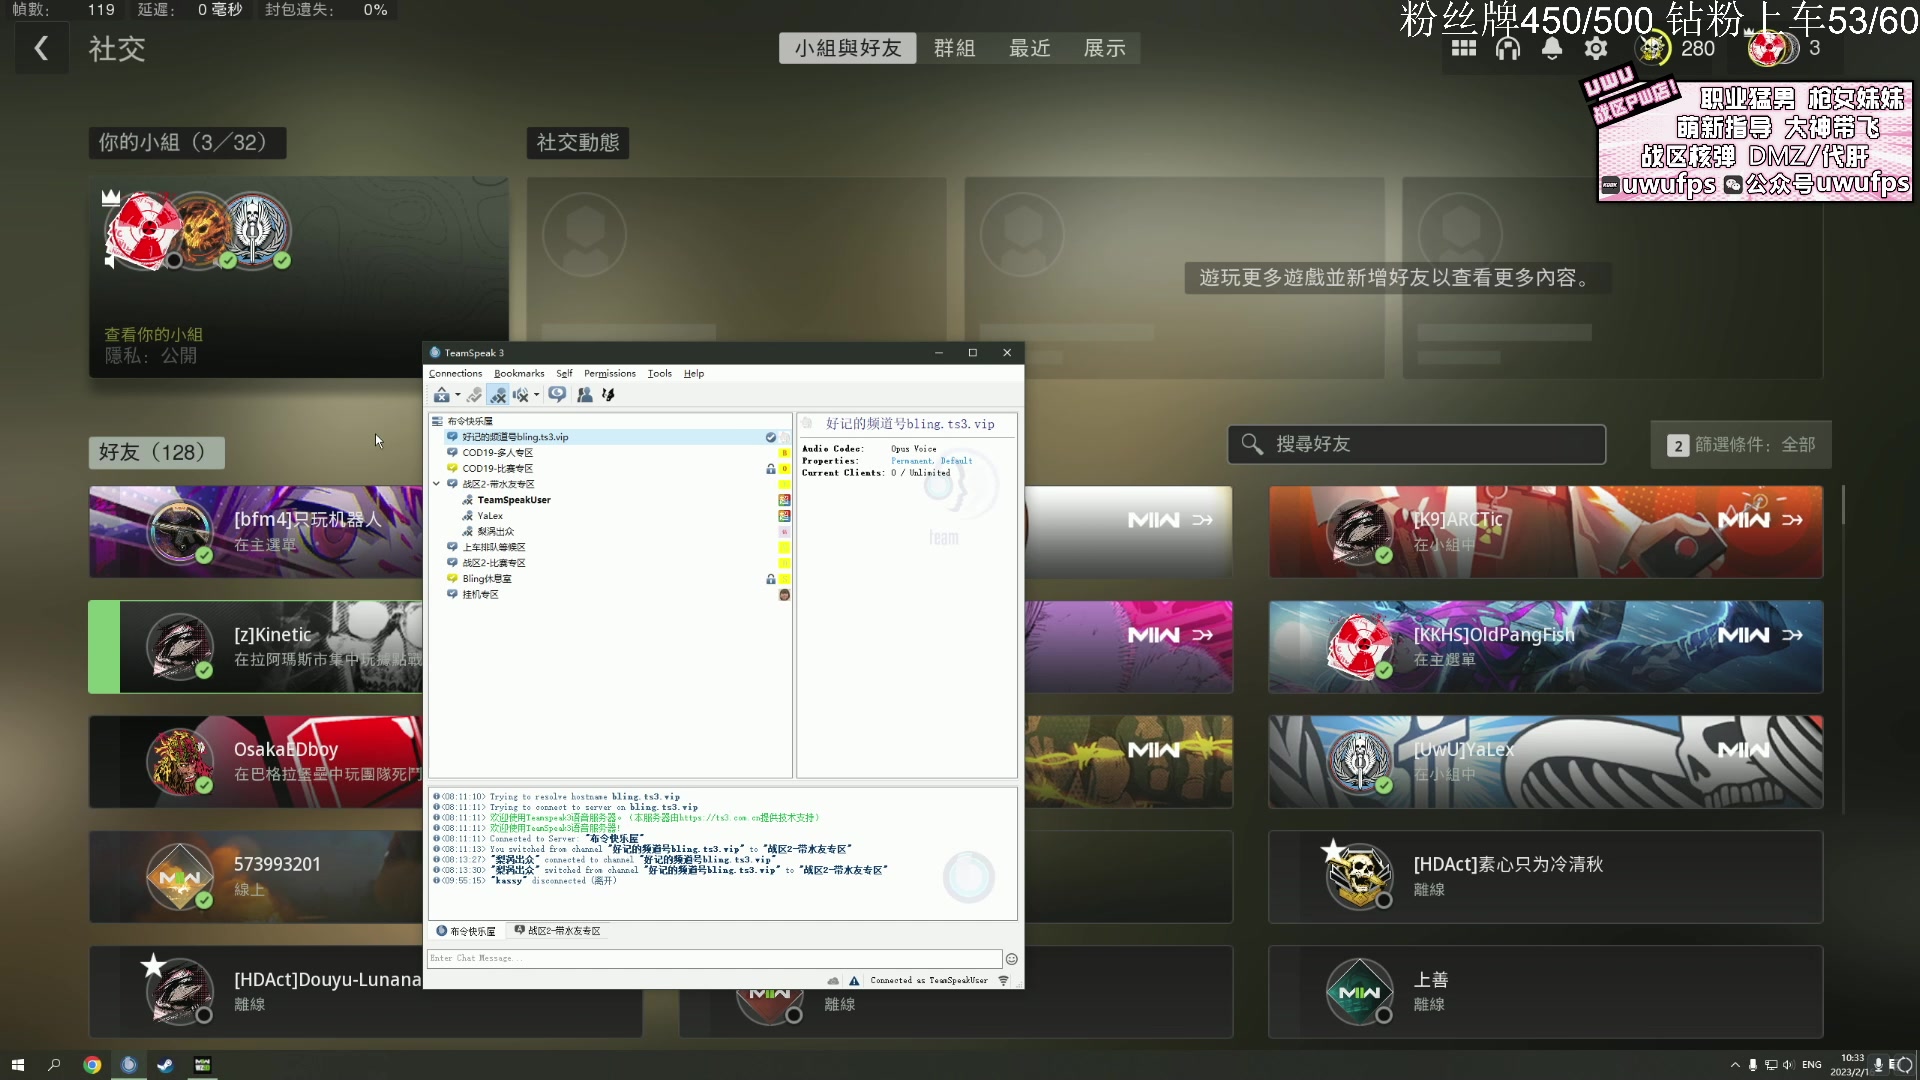
Task: Open friend card [UwU]YaLex
Action: tap(1545, 762)
